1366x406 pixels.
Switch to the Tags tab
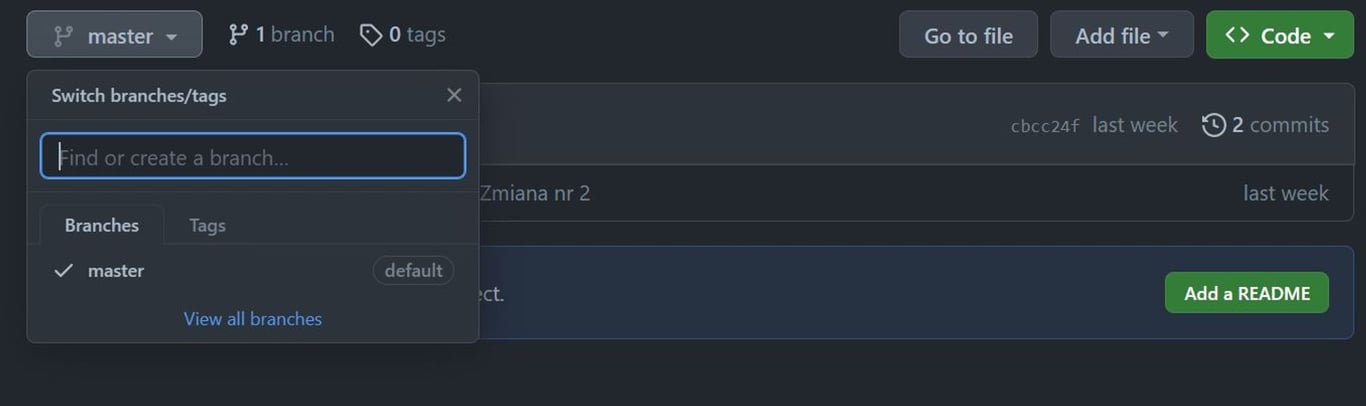point(207,225)
